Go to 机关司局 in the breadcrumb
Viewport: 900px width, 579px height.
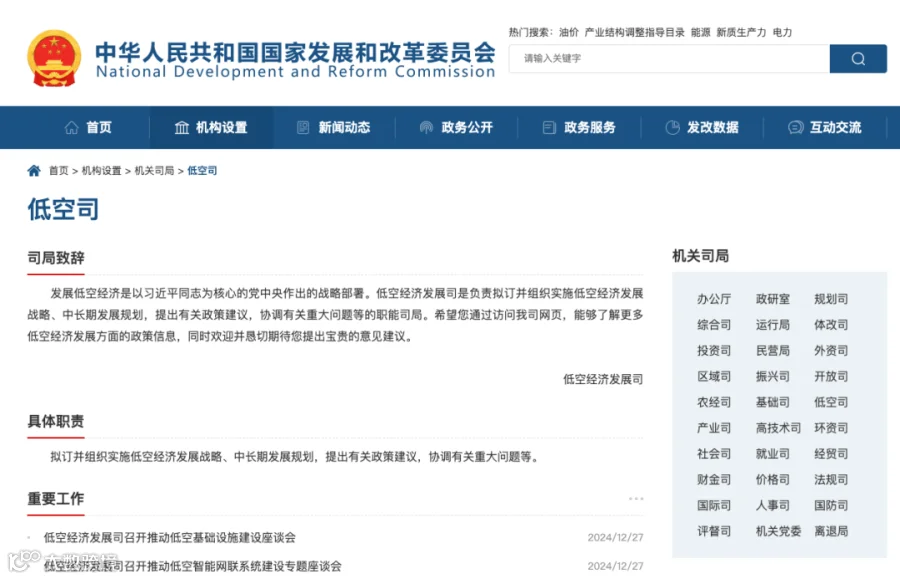[154, 170]
